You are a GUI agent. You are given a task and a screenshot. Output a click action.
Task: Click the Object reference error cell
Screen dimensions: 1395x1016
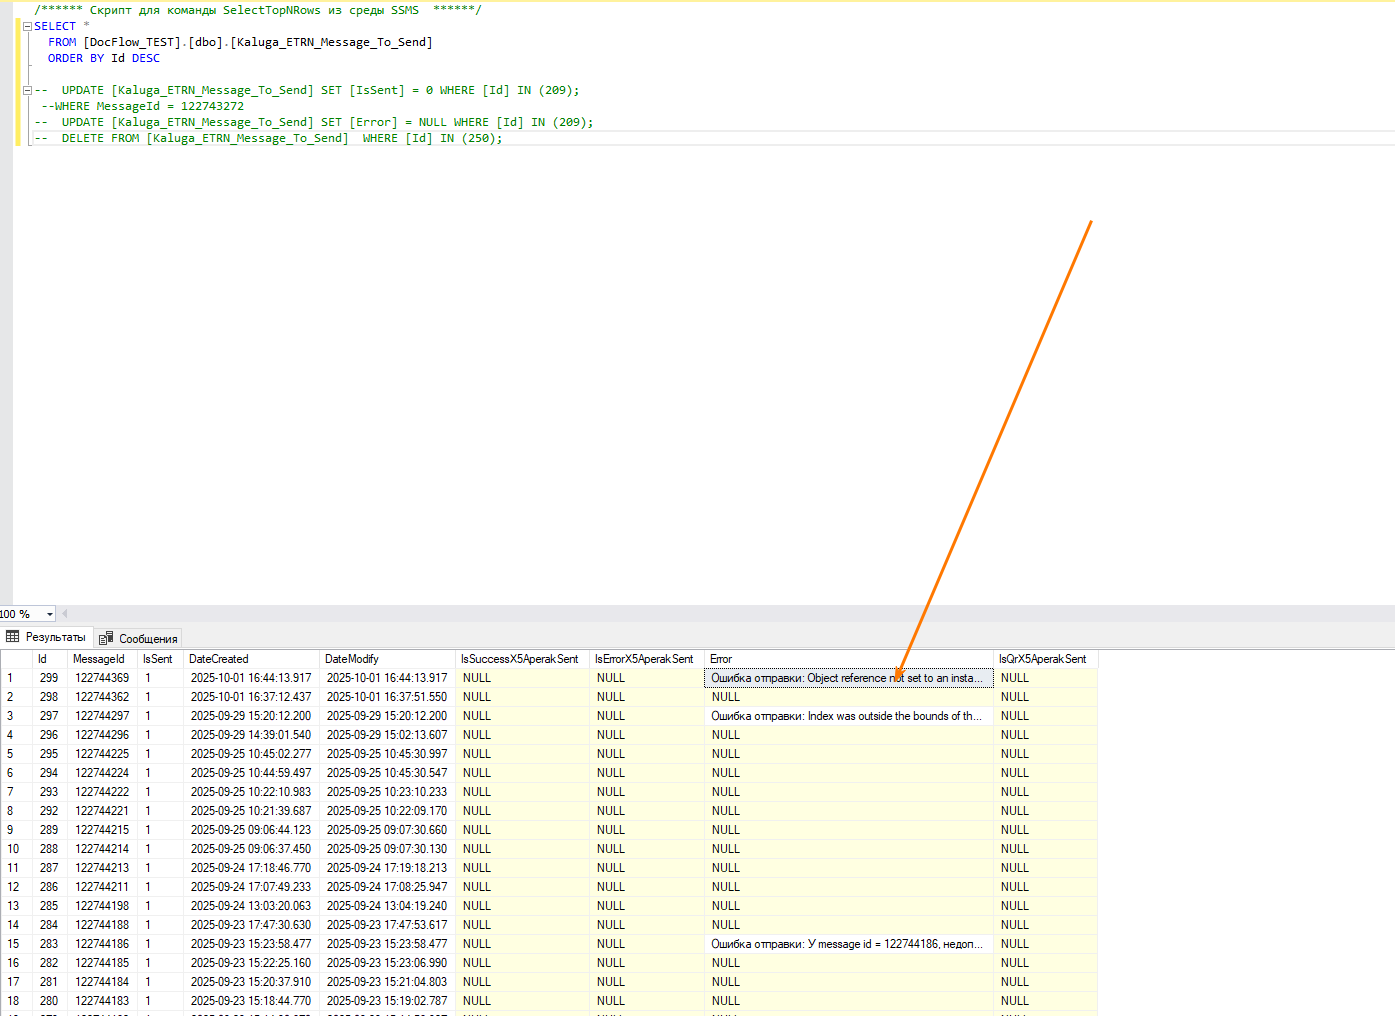[x=849, y=678]
